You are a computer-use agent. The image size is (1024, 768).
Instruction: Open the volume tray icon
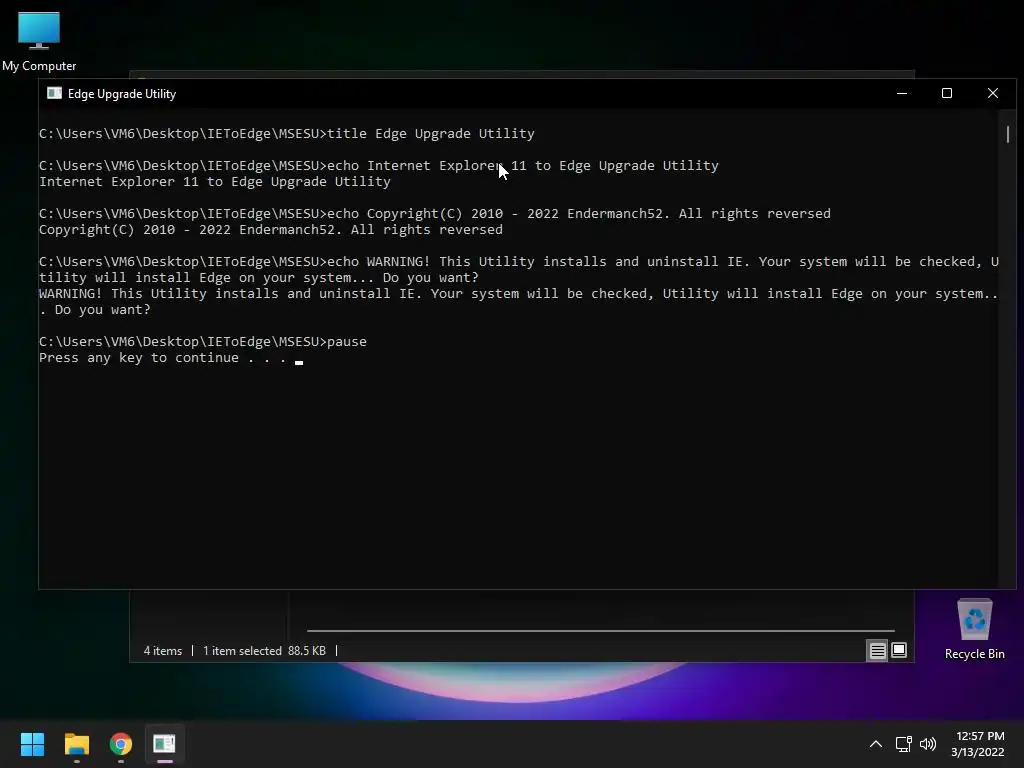928,744
